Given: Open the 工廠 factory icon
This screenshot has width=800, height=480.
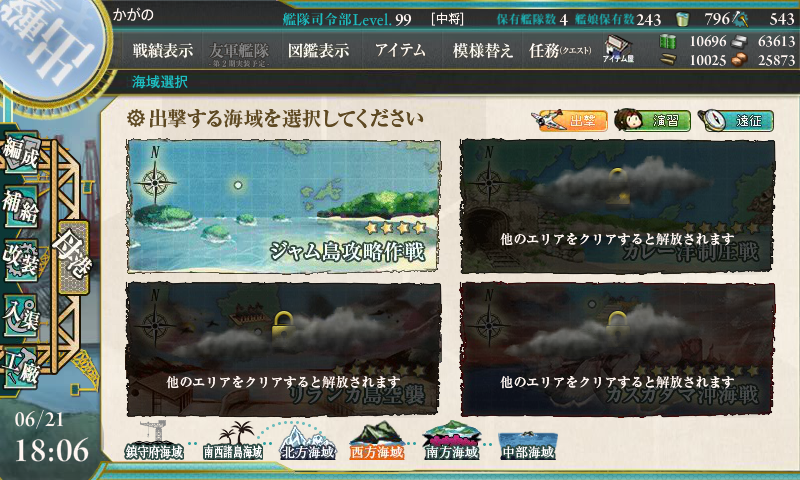Looking at the screenshot, I should [x=21, y=368].
